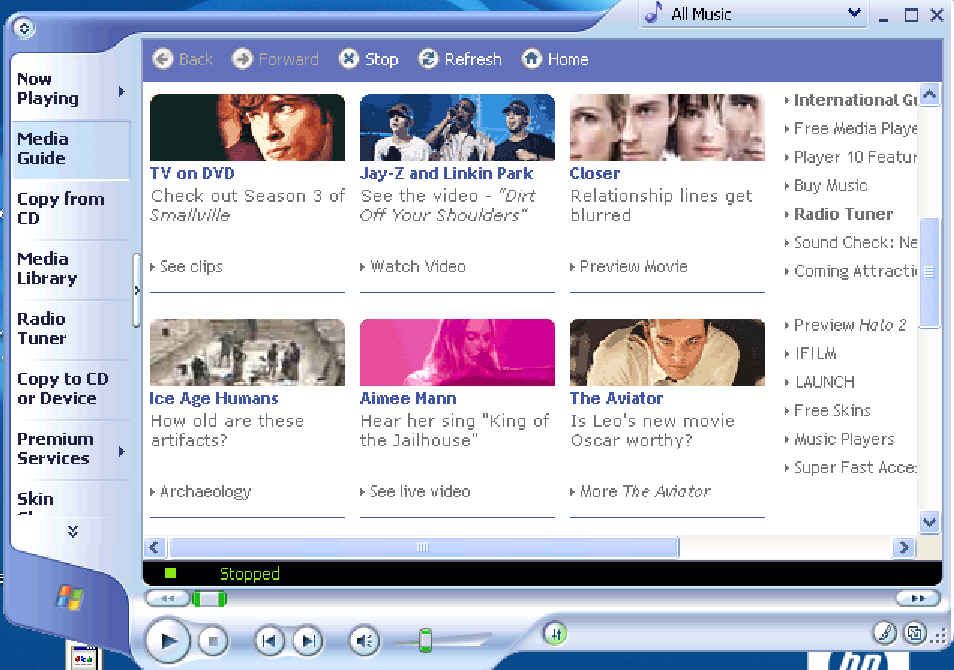Open the Buy Music sidebar link
The width and height of the screenshot is (954, 670).
click(x=830, y=186)
